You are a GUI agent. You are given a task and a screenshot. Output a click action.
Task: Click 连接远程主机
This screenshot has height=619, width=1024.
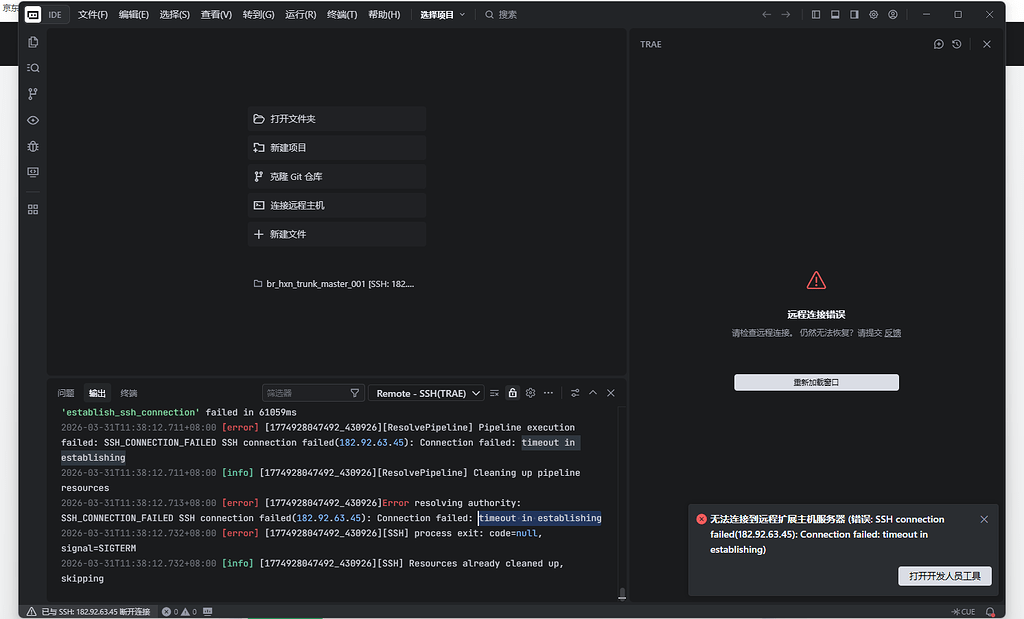point(337,205)
